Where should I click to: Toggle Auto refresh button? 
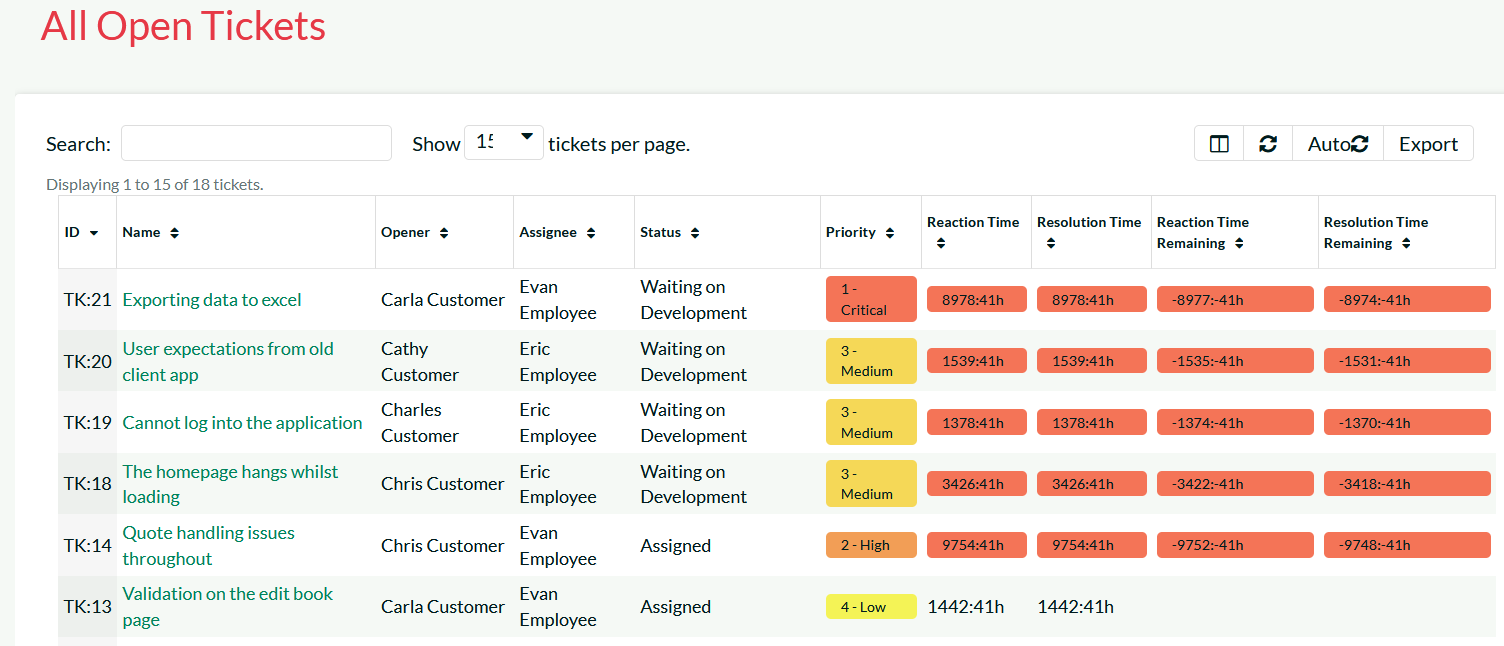tap(1338, 144)
